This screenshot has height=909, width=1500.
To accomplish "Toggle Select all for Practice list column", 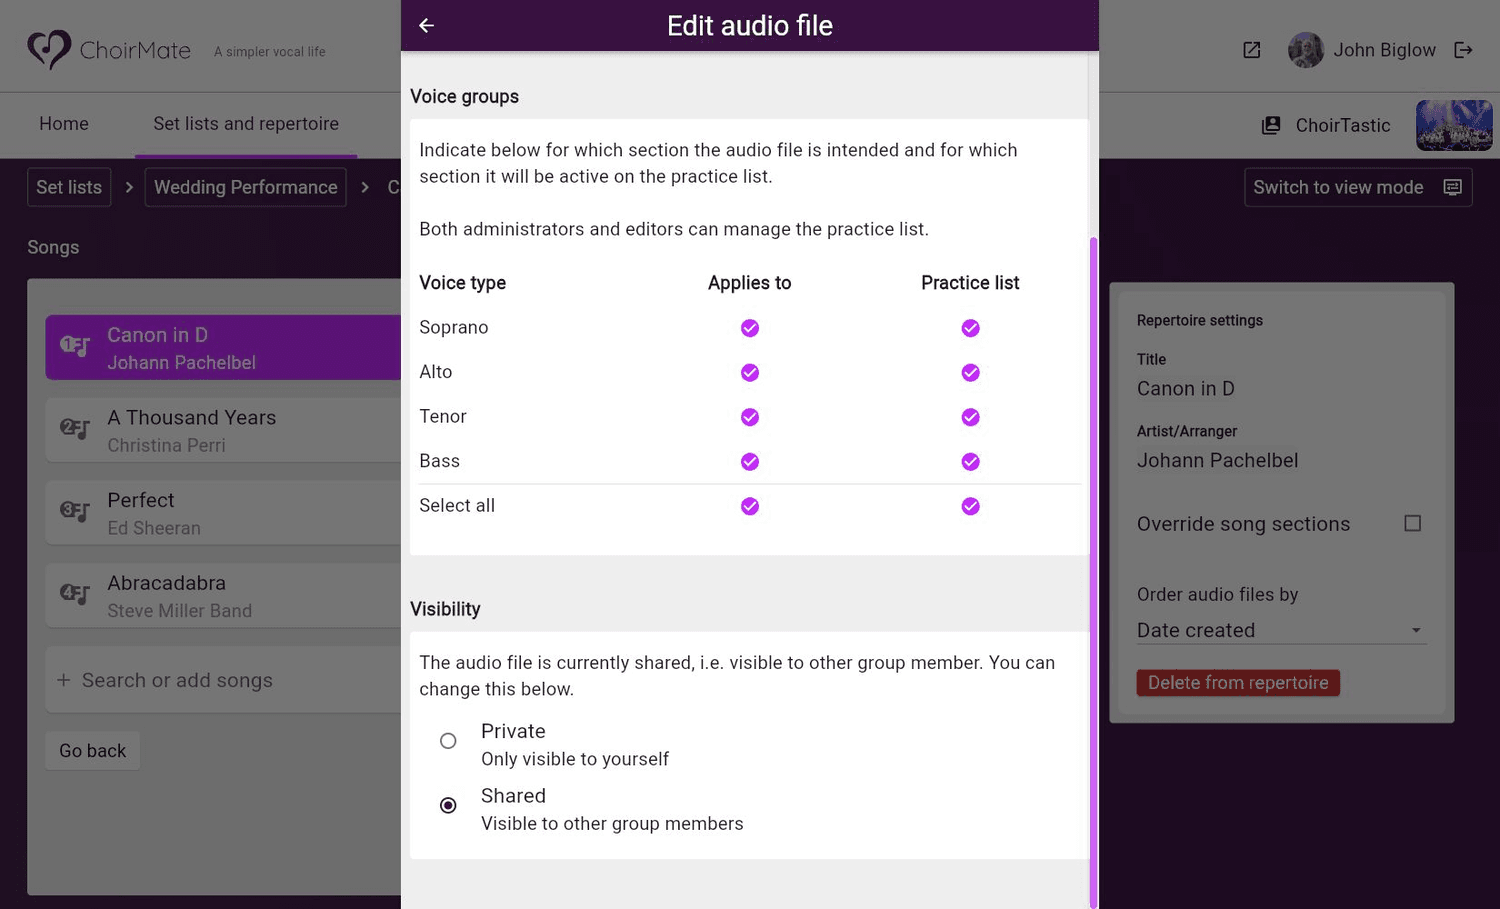I will pyautogui.click(x=970, y=506).
